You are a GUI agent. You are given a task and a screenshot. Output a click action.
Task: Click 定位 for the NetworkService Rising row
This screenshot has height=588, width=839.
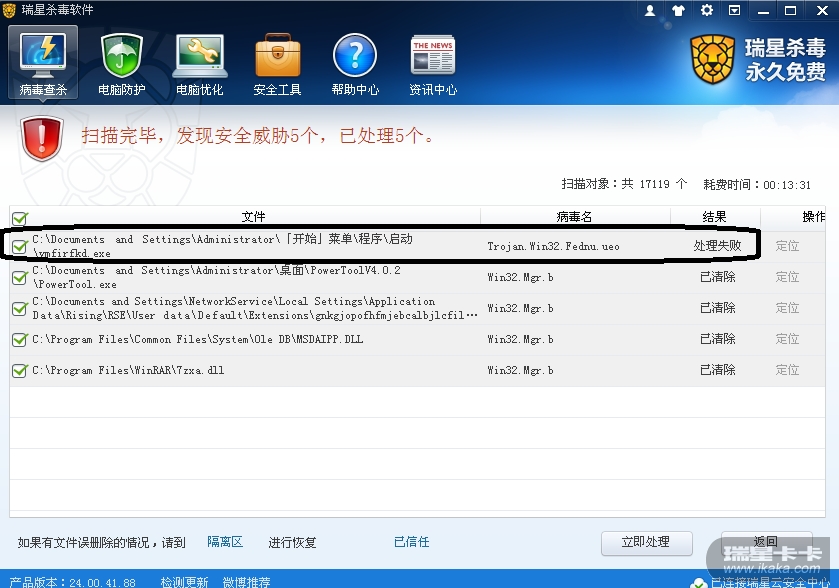pyautogui.click(x=787, y=308)
